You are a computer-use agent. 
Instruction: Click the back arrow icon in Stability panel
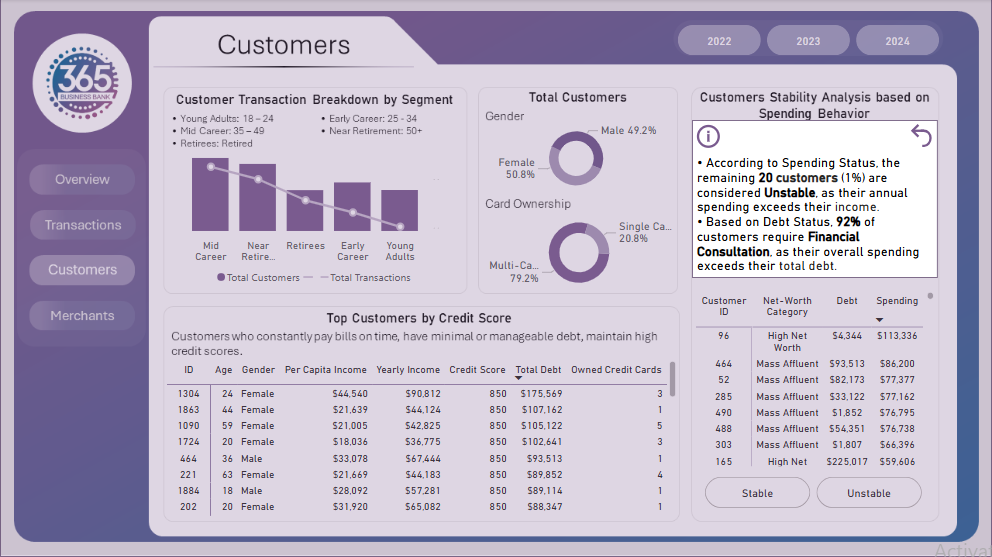coord(921,136)
